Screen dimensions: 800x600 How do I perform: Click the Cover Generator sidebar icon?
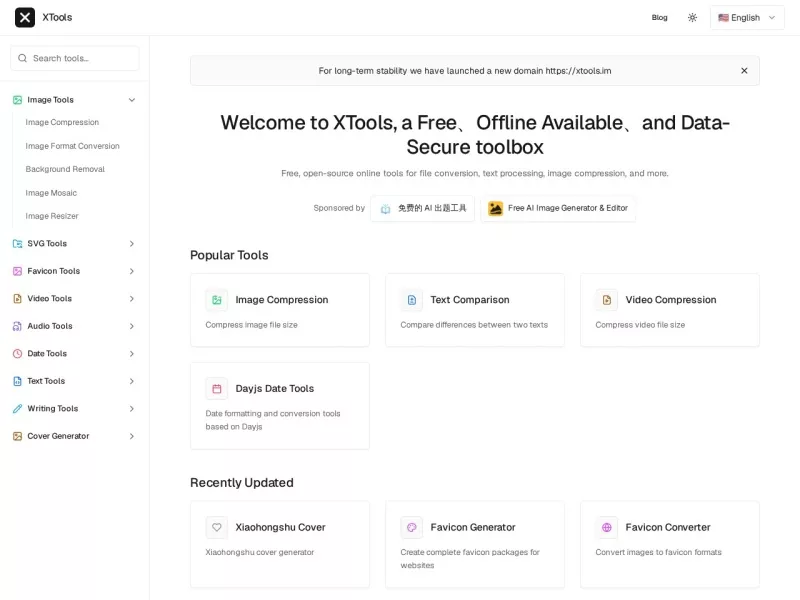click(17, 436)
